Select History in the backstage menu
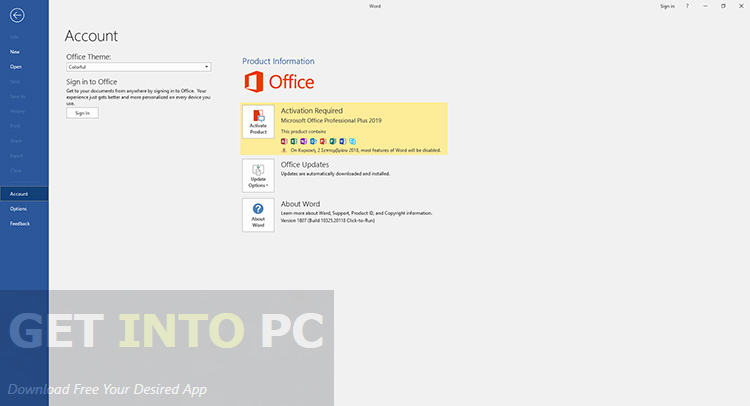This screenshot has height=406, width=750. [x=17, y=111]
